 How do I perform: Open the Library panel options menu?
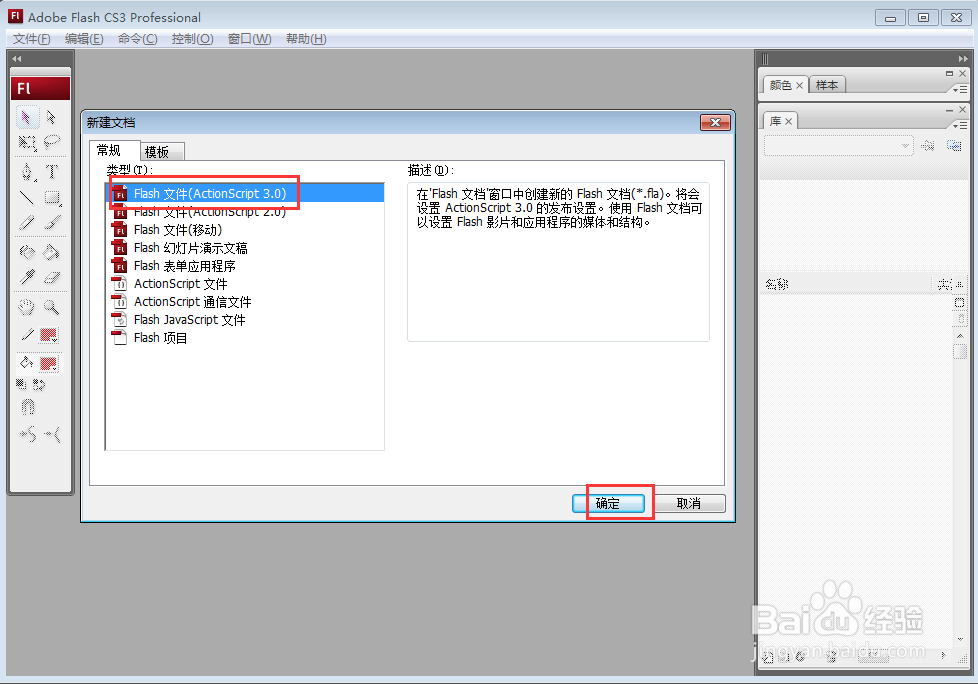[961, 125]
